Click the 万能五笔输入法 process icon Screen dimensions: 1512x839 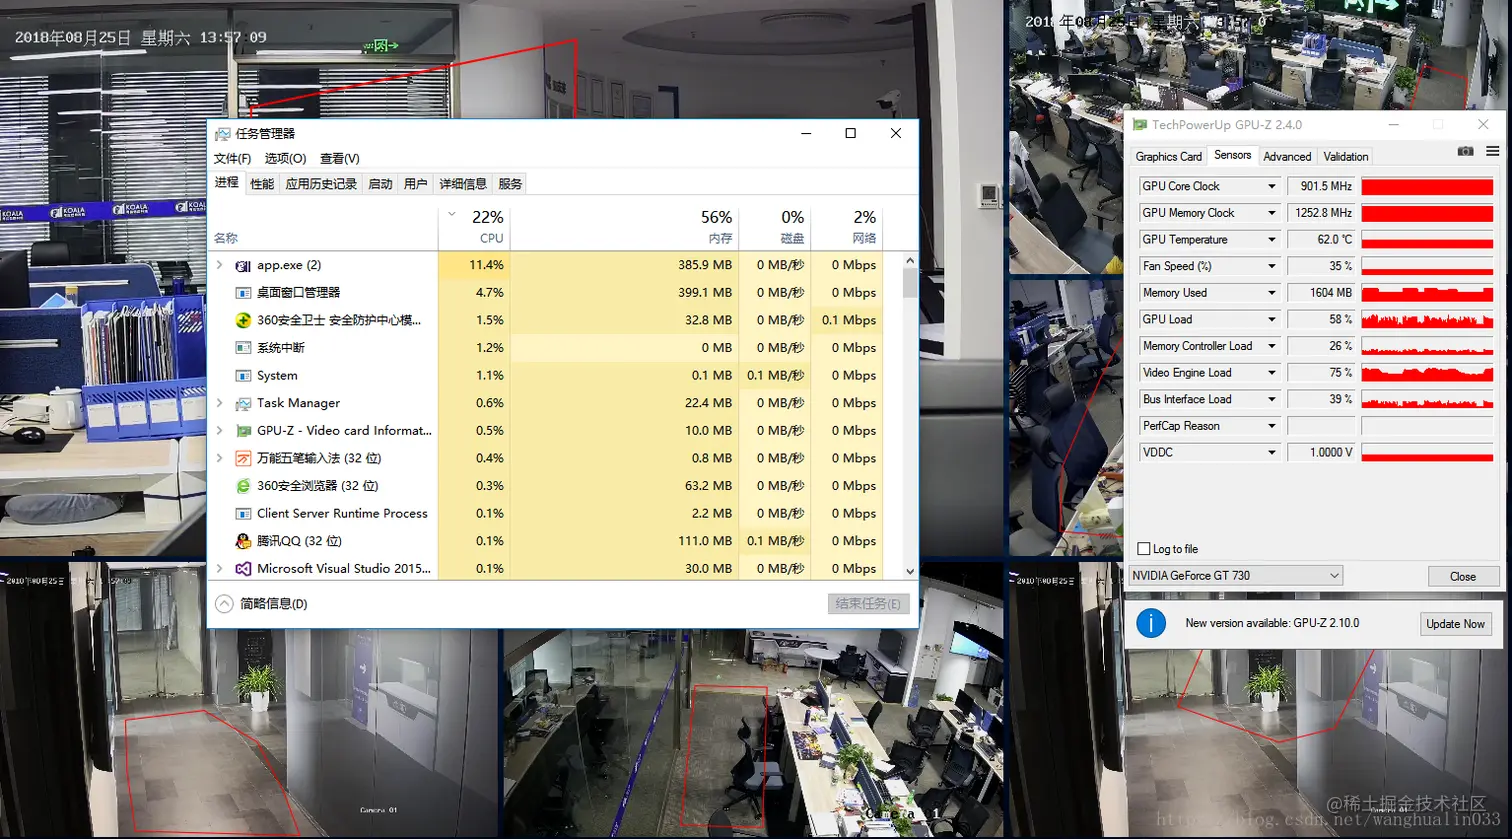pos(242,458)
